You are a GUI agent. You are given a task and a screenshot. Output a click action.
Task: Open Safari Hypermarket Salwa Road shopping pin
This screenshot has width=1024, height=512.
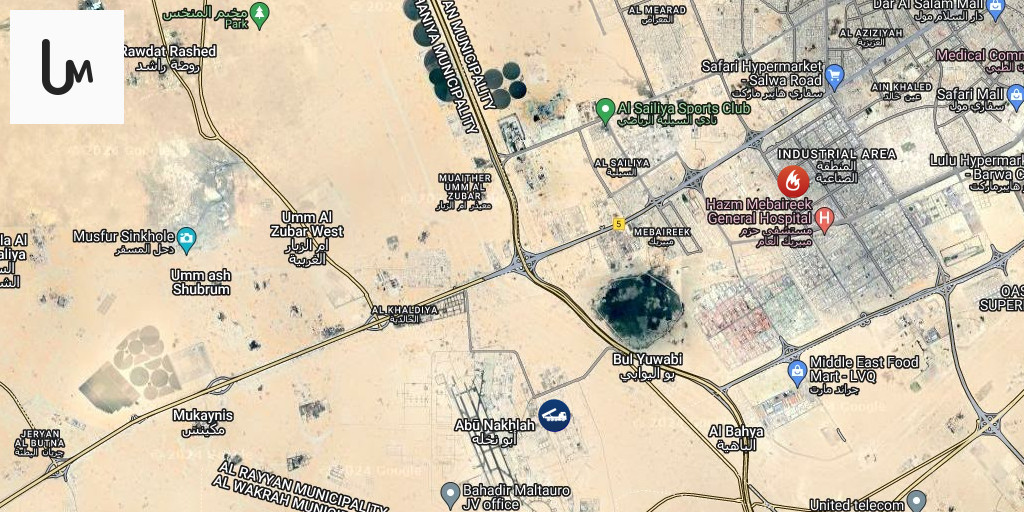(834, 77)
